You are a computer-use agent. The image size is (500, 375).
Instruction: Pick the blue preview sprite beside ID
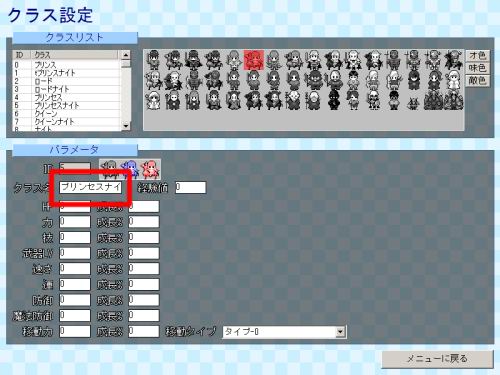[x=130, y=169]
